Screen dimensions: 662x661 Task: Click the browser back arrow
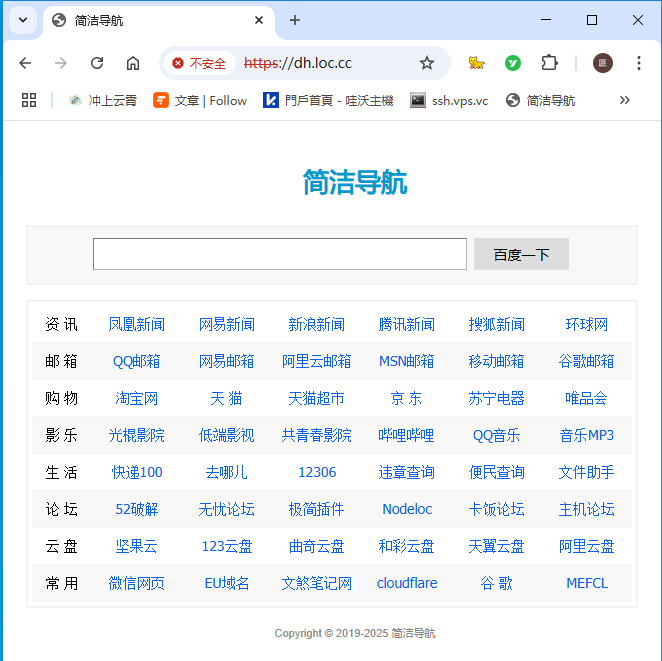[x=25, y=63]
